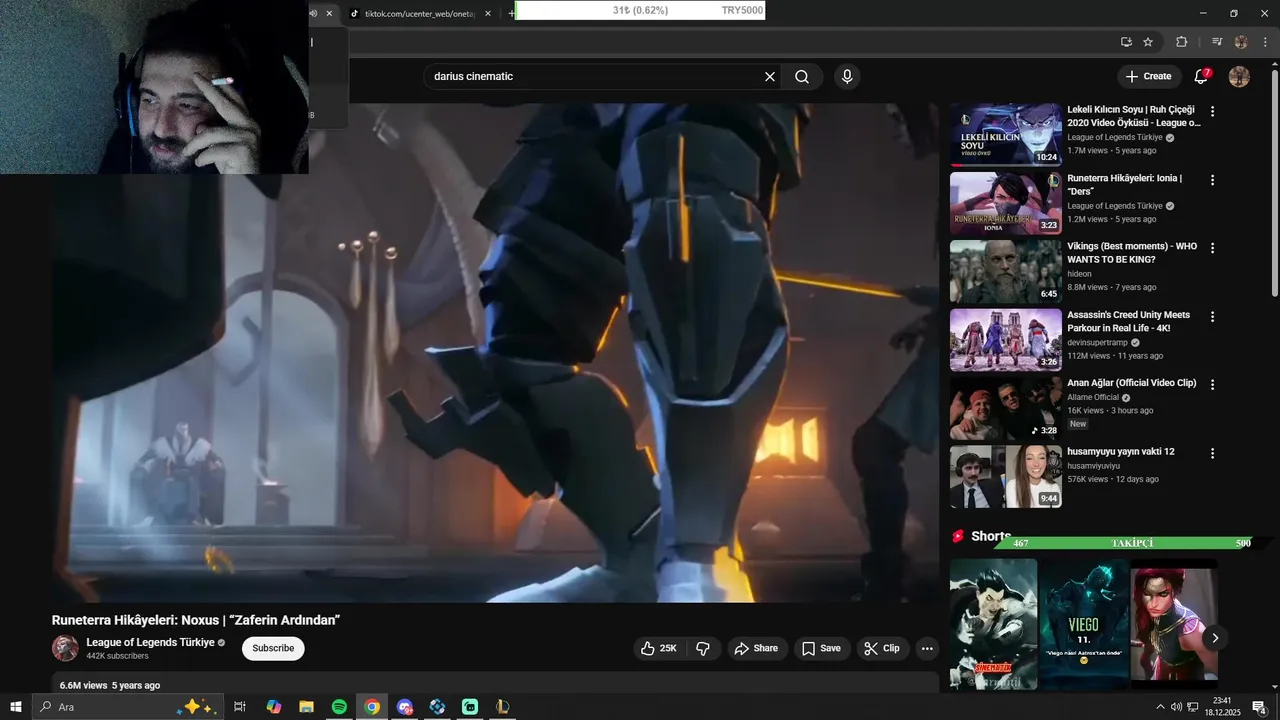
Task: Click the Clip button
Action: click(883, 648)
